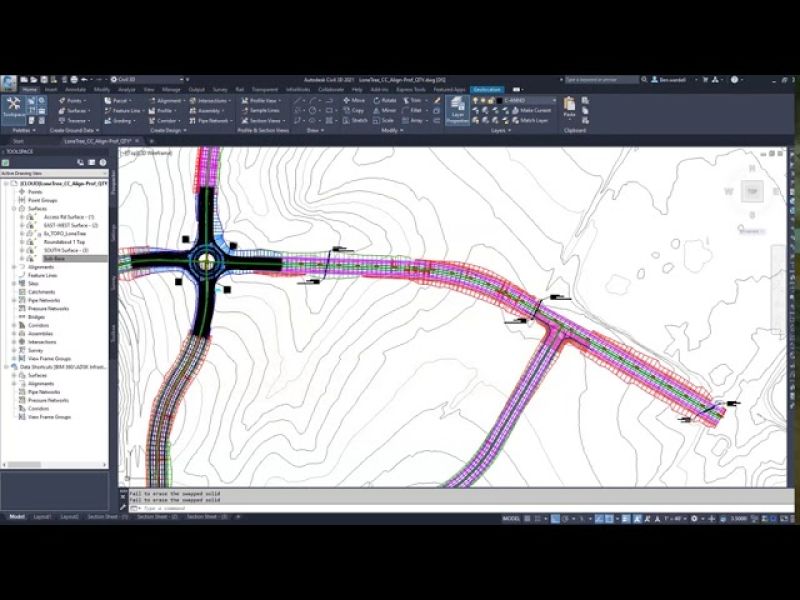Screen dimensions: 800x600
Task: Toggle layer lock padlock icon
Action: coord(491,101)
